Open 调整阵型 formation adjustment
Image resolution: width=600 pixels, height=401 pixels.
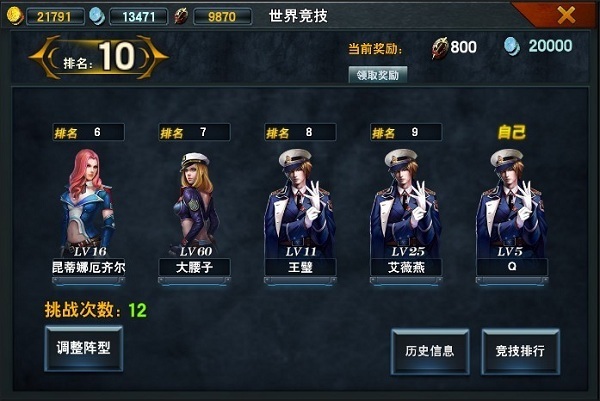tap(83, 348)
